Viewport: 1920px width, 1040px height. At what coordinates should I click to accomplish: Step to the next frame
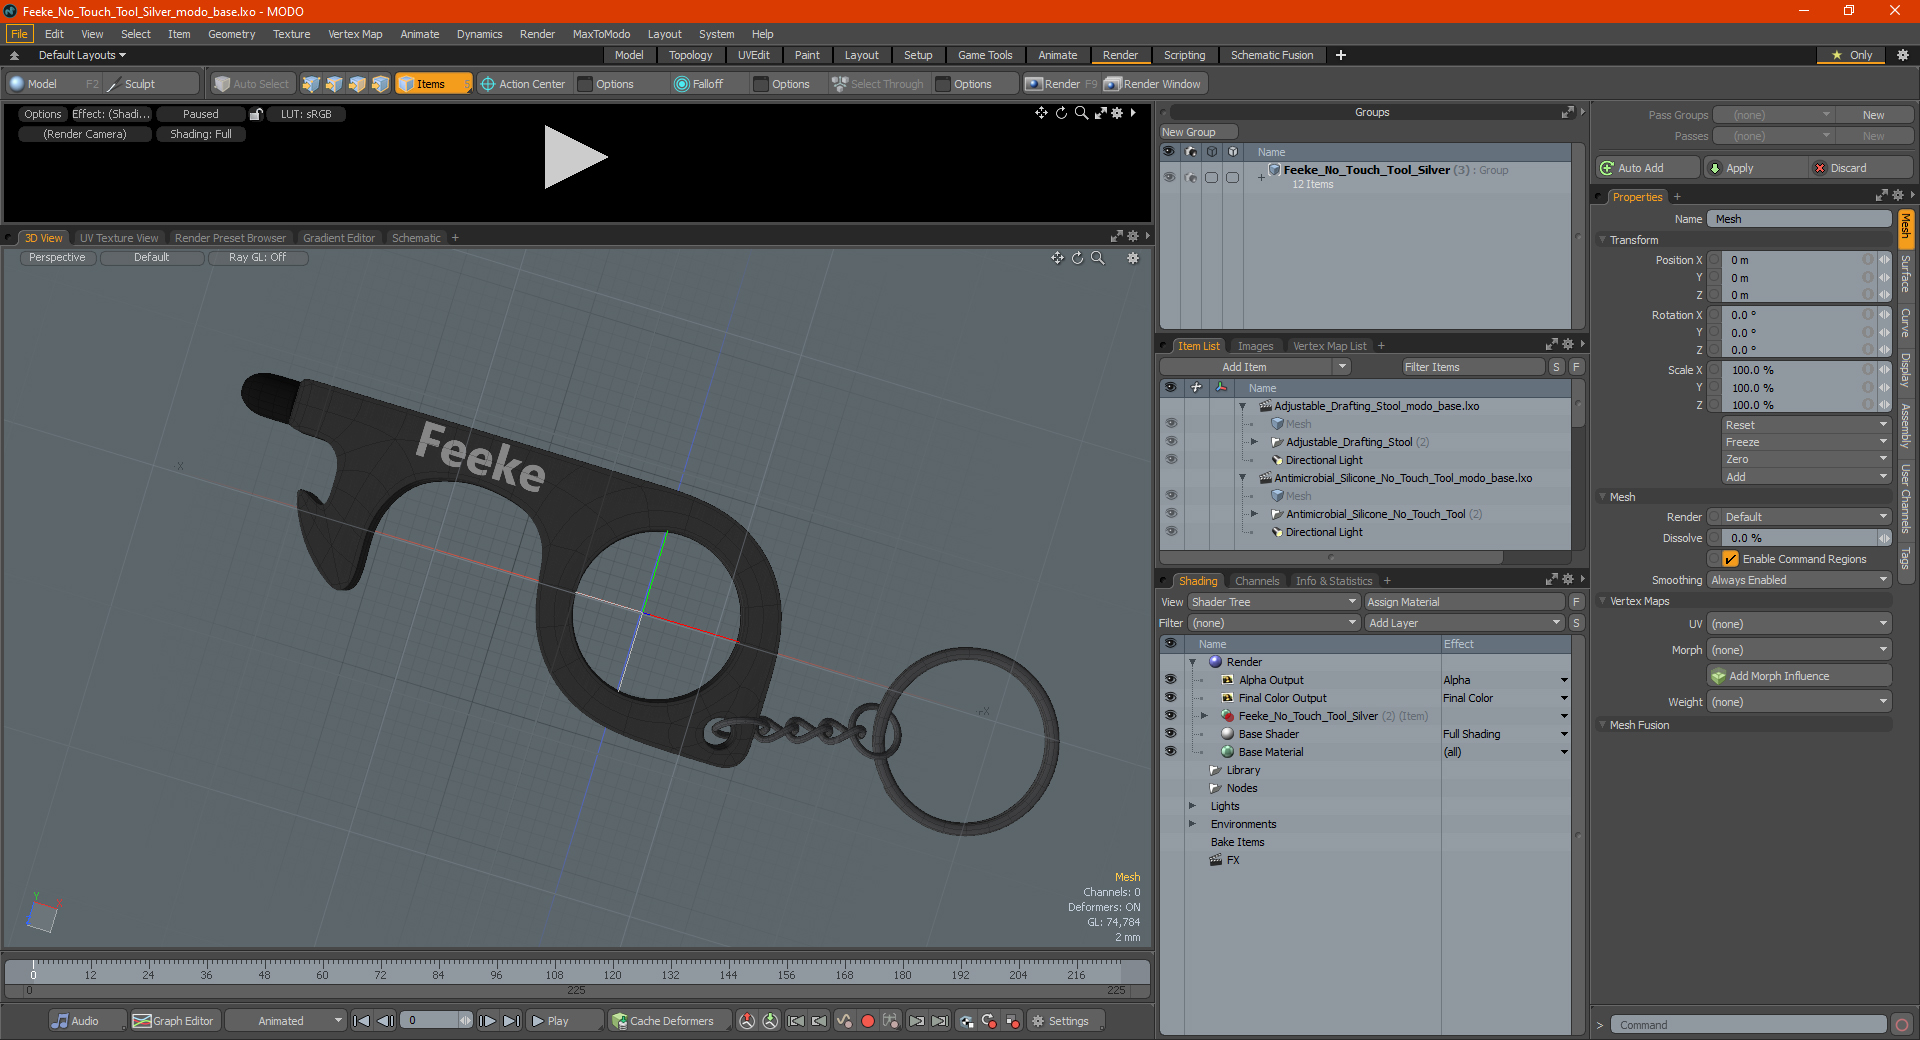point(487,1021)
